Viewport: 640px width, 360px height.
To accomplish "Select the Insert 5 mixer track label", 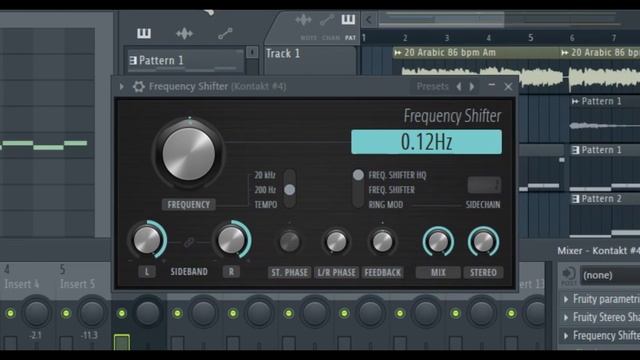I will coord(78,284).
